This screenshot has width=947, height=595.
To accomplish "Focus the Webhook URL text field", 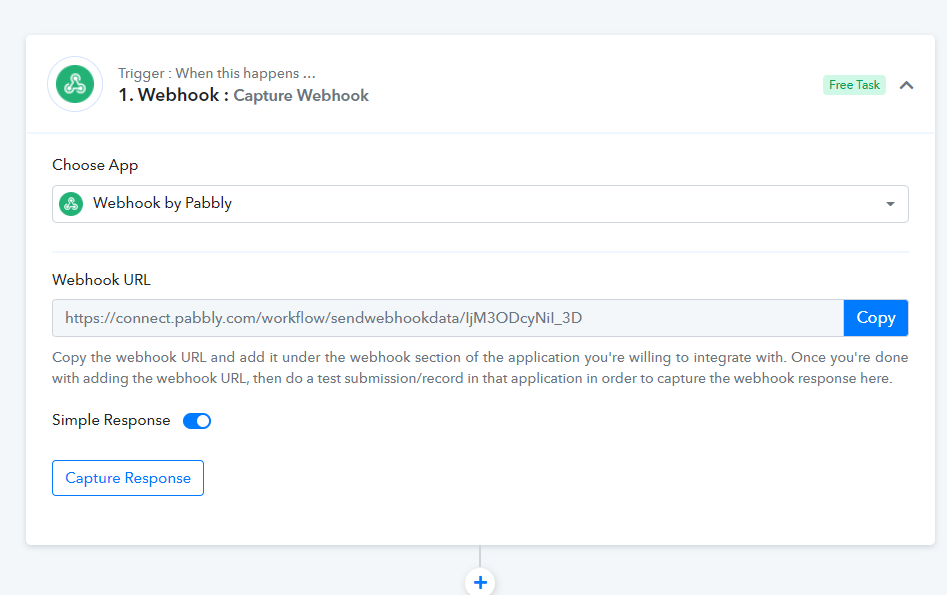I will coord(448,318).
